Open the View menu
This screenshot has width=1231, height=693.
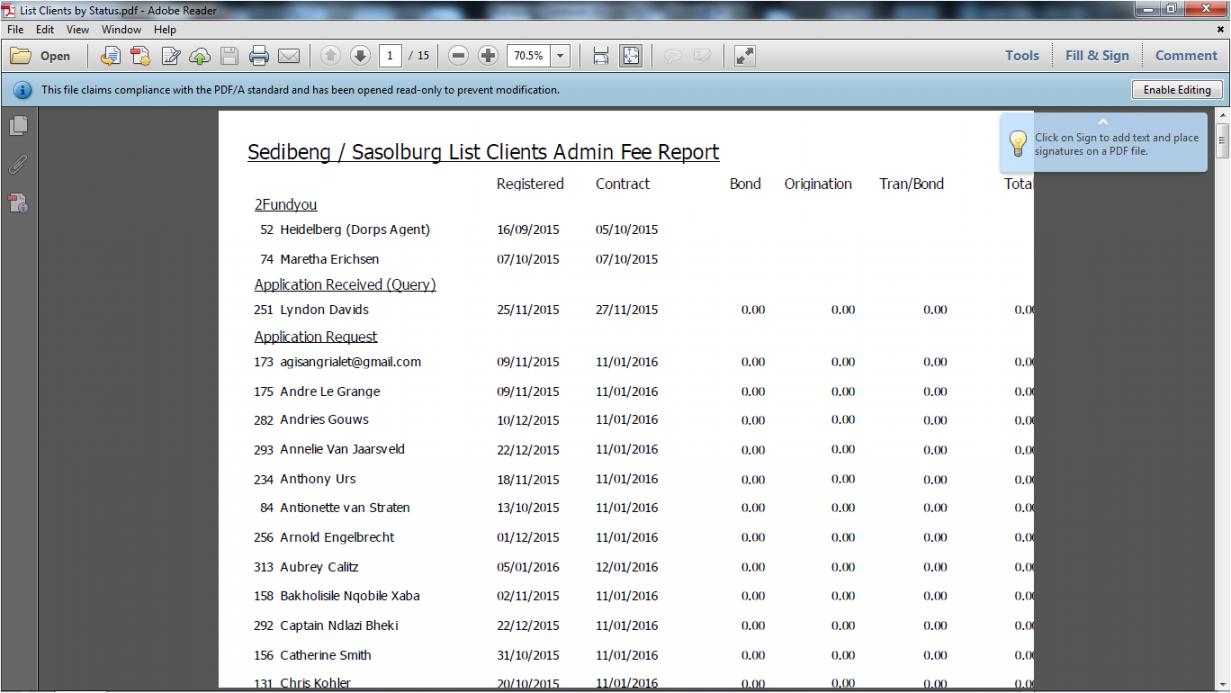[78, 30]
